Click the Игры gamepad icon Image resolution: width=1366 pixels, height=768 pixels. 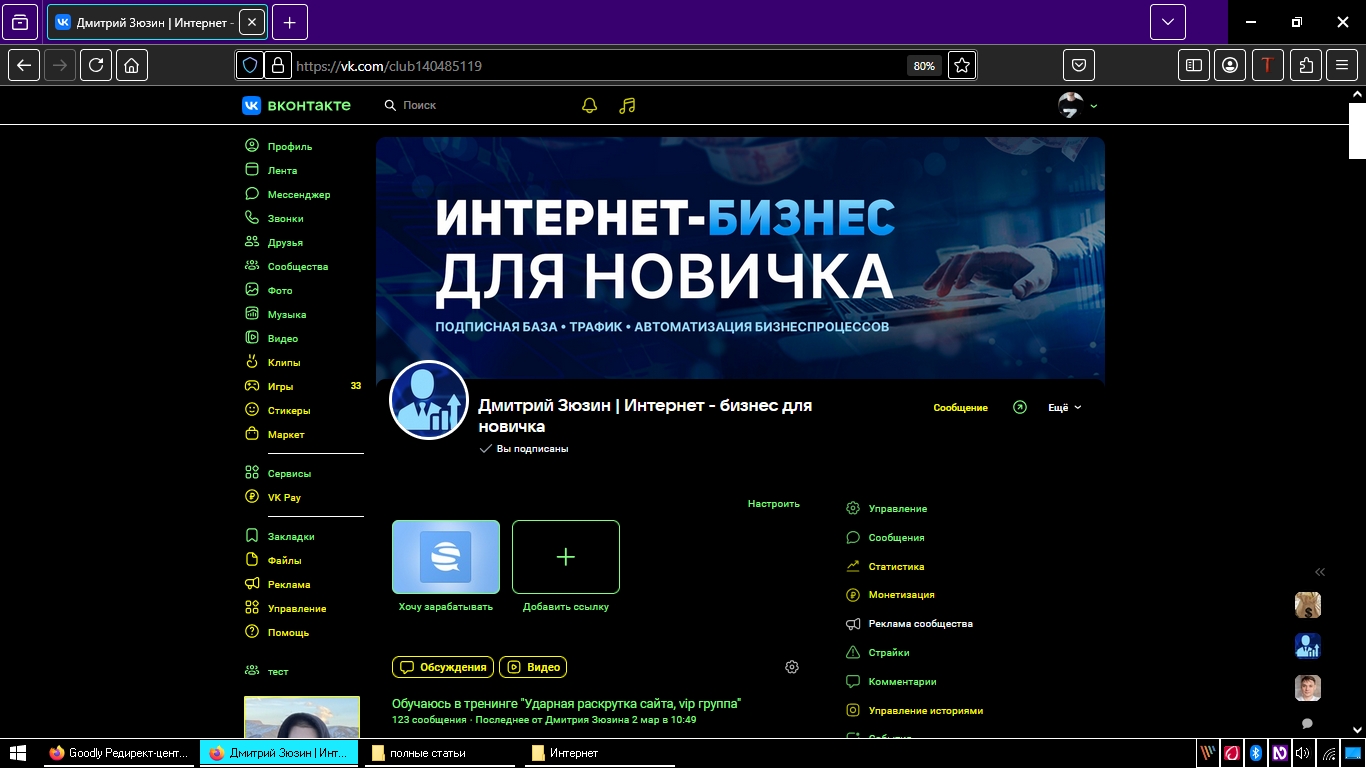coord(252,386)
